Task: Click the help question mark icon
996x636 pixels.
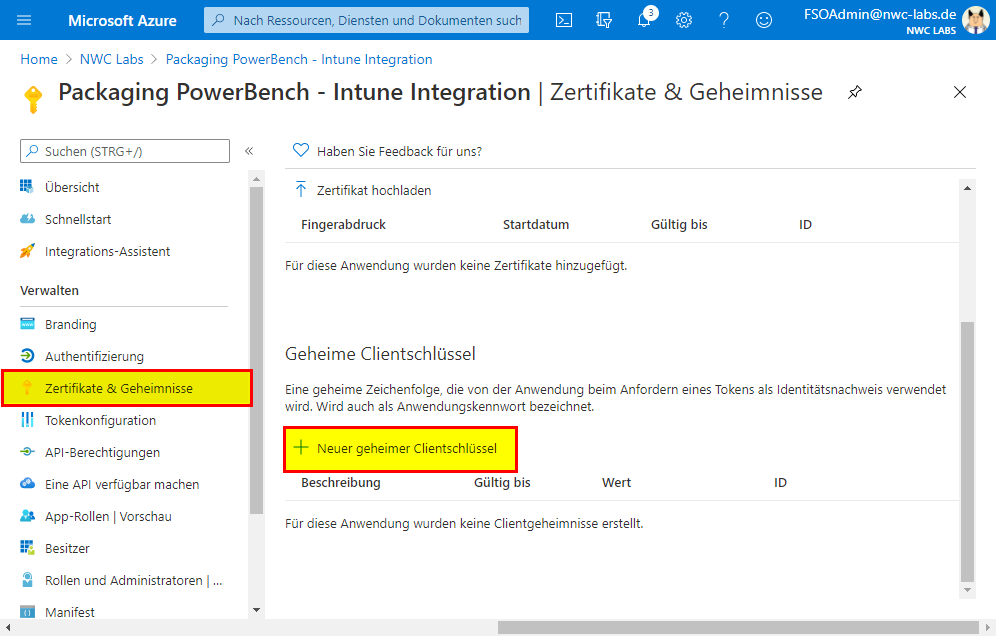Action: point(724,20)
